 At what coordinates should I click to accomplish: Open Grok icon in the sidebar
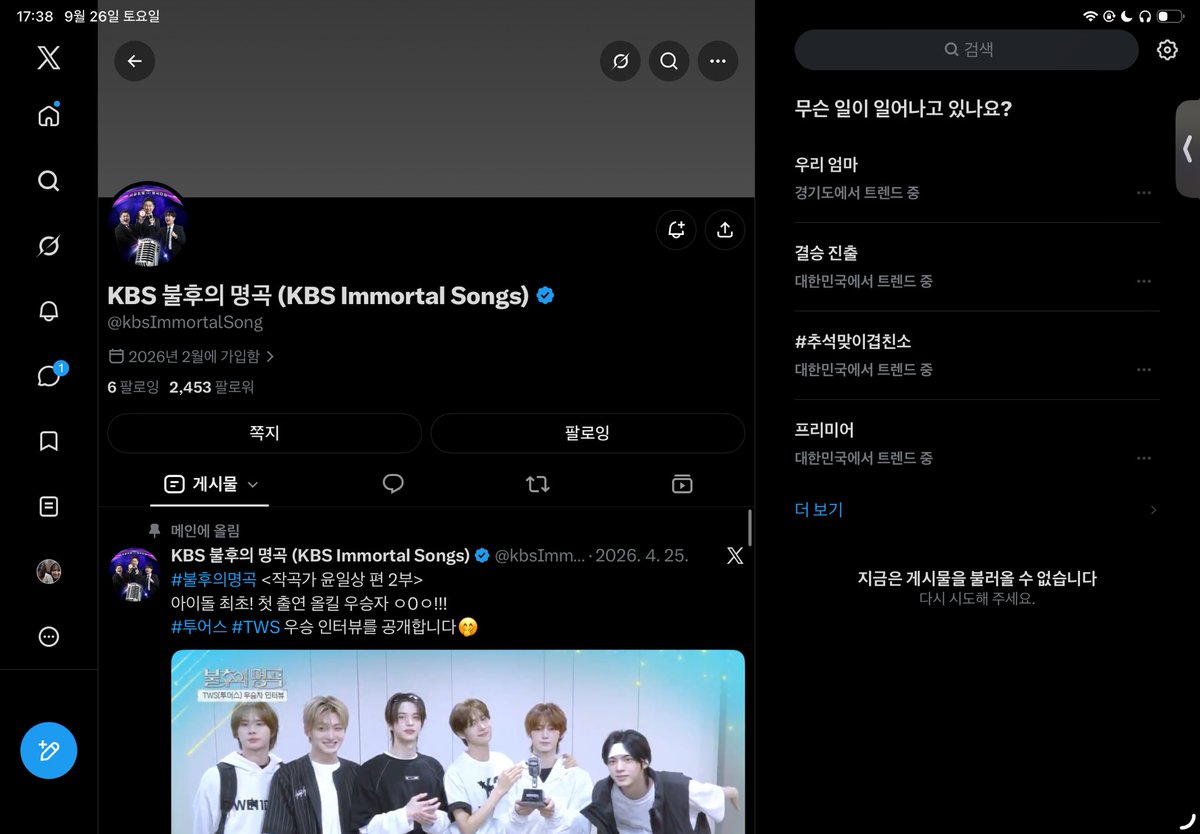pos(48,246)
